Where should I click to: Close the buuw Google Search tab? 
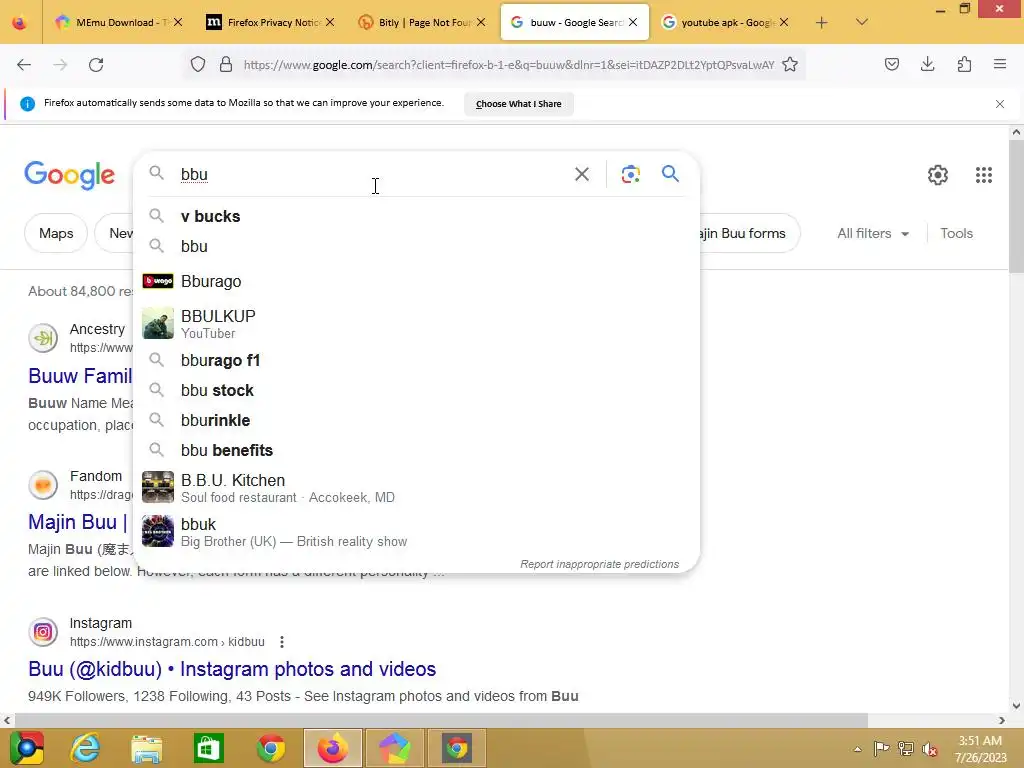633,22
